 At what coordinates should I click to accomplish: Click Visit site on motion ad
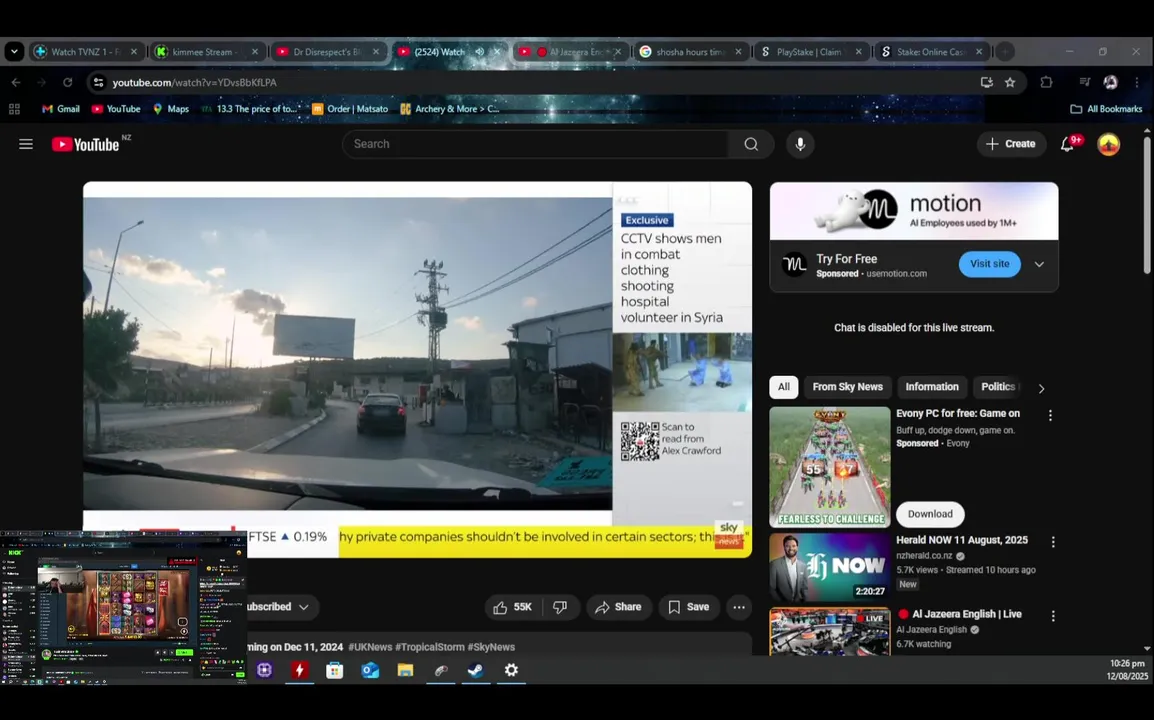pos(989,264)
